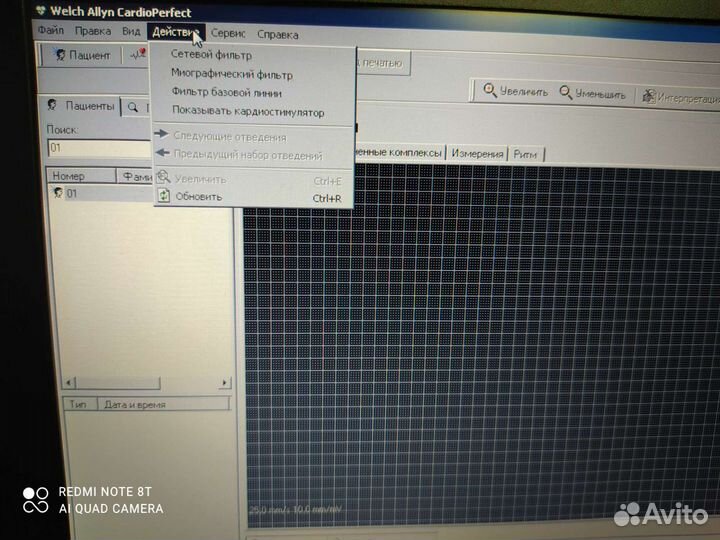720x540 pixels.
Task: Open the Сервис menu
Action: coord(228,34)
